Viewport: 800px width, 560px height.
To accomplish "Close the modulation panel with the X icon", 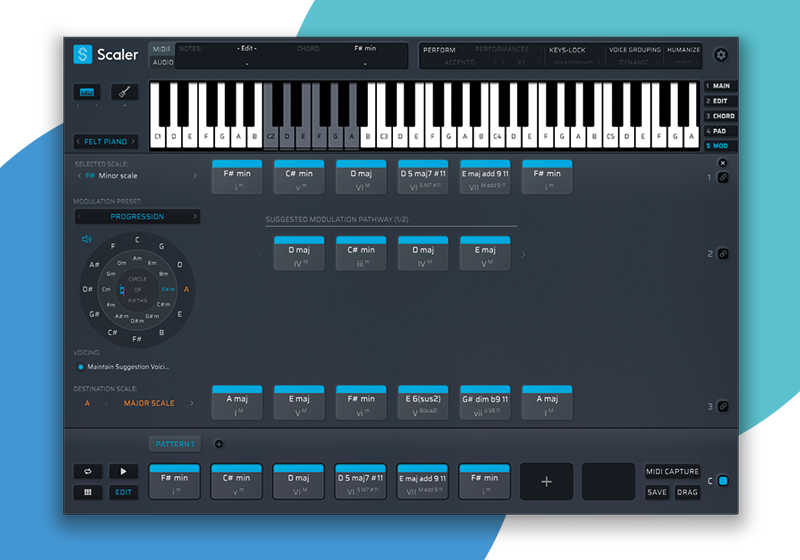I will click(x=722, y=163).
